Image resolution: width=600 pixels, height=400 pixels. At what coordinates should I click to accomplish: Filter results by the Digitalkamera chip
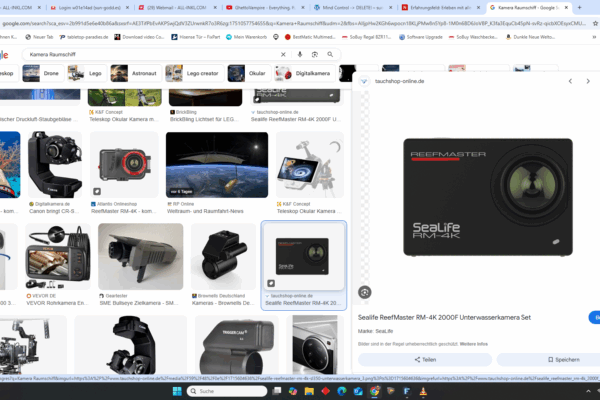[303, 73]
